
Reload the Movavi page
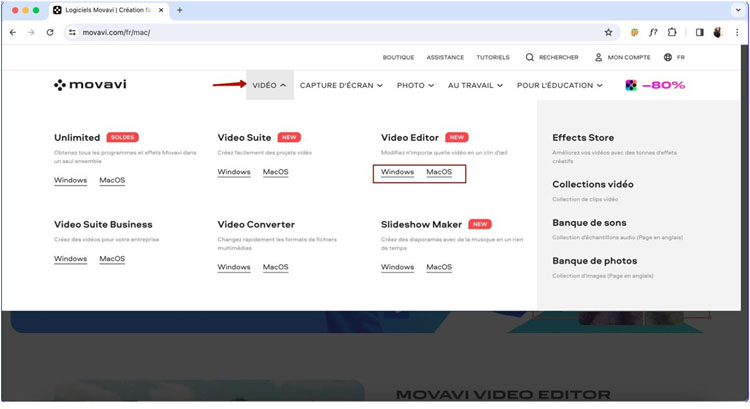click(50, 33)
